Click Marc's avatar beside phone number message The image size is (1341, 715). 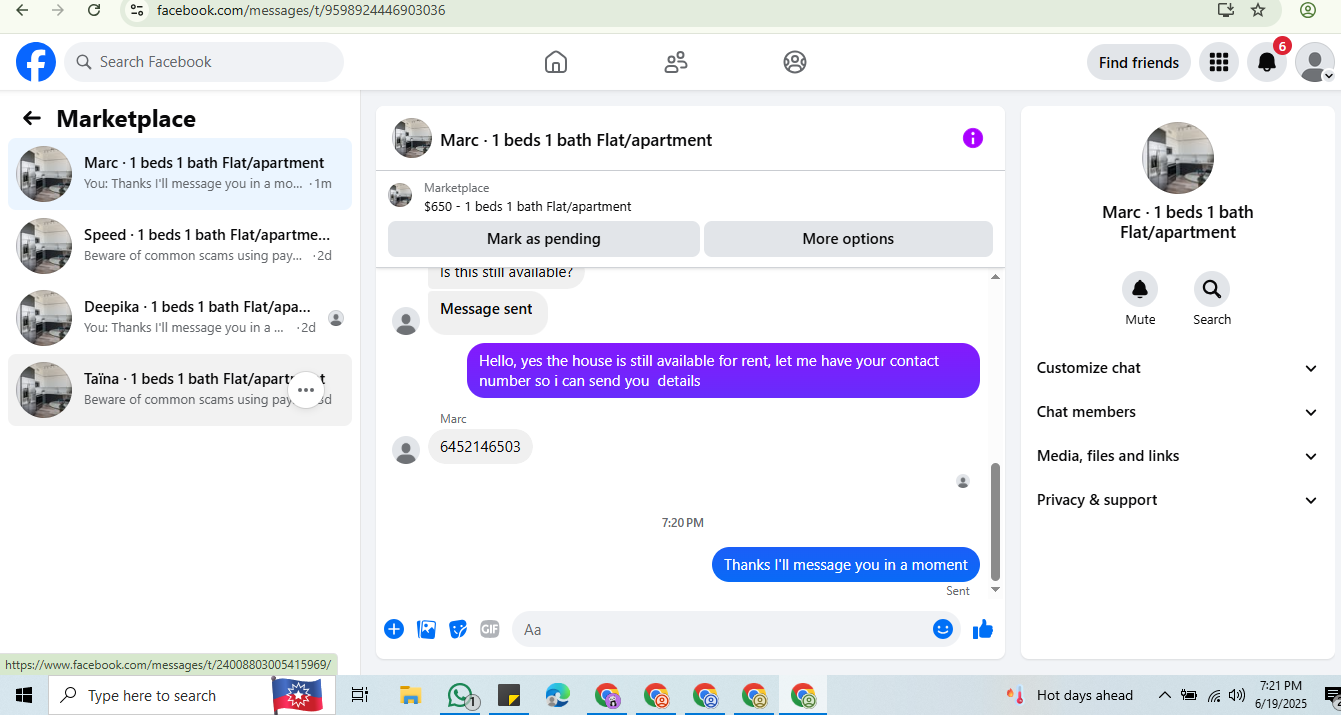(406, 450)
